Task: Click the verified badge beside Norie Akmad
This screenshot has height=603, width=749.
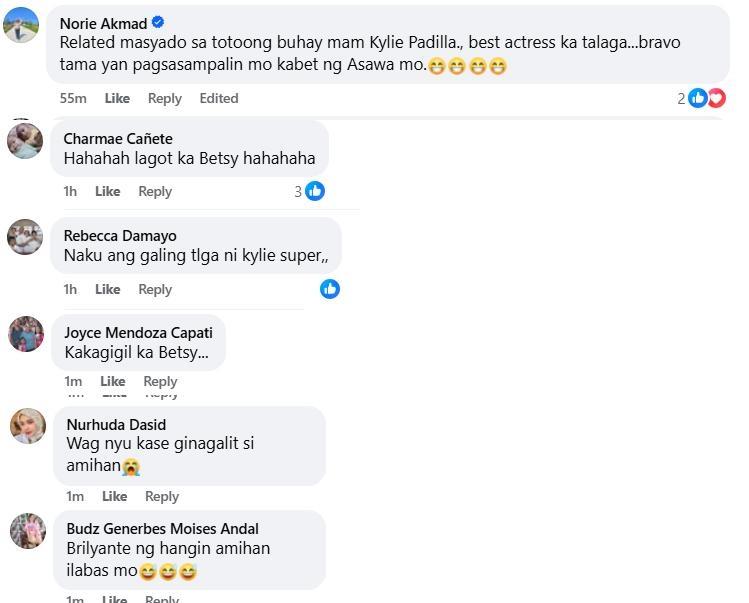Action: (x=158, y=23)
